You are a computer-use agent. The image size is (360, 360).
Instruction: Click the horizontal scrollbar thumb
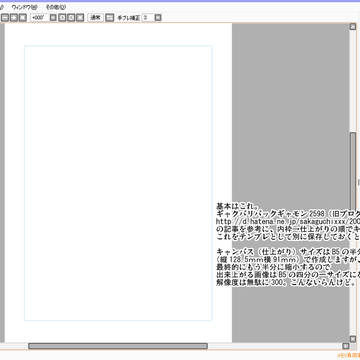click(118, 346)
